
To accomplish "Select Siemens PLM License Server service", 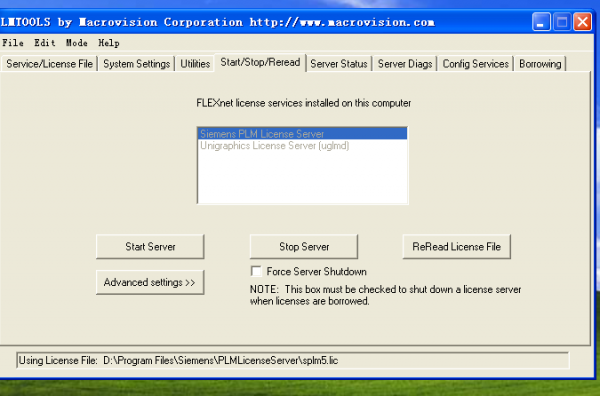I will coord(302,134).
